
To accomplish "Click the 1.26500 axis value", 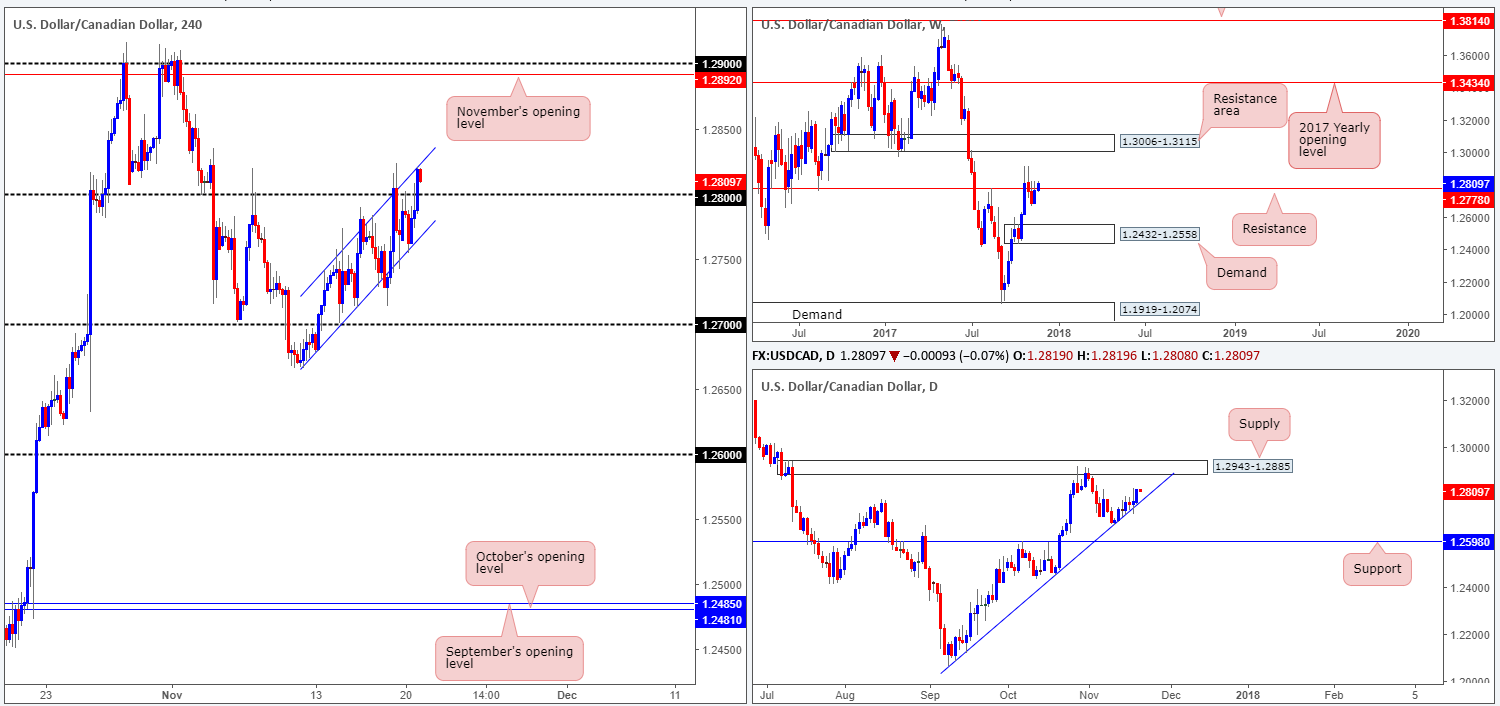I will (x=721, y=390).
